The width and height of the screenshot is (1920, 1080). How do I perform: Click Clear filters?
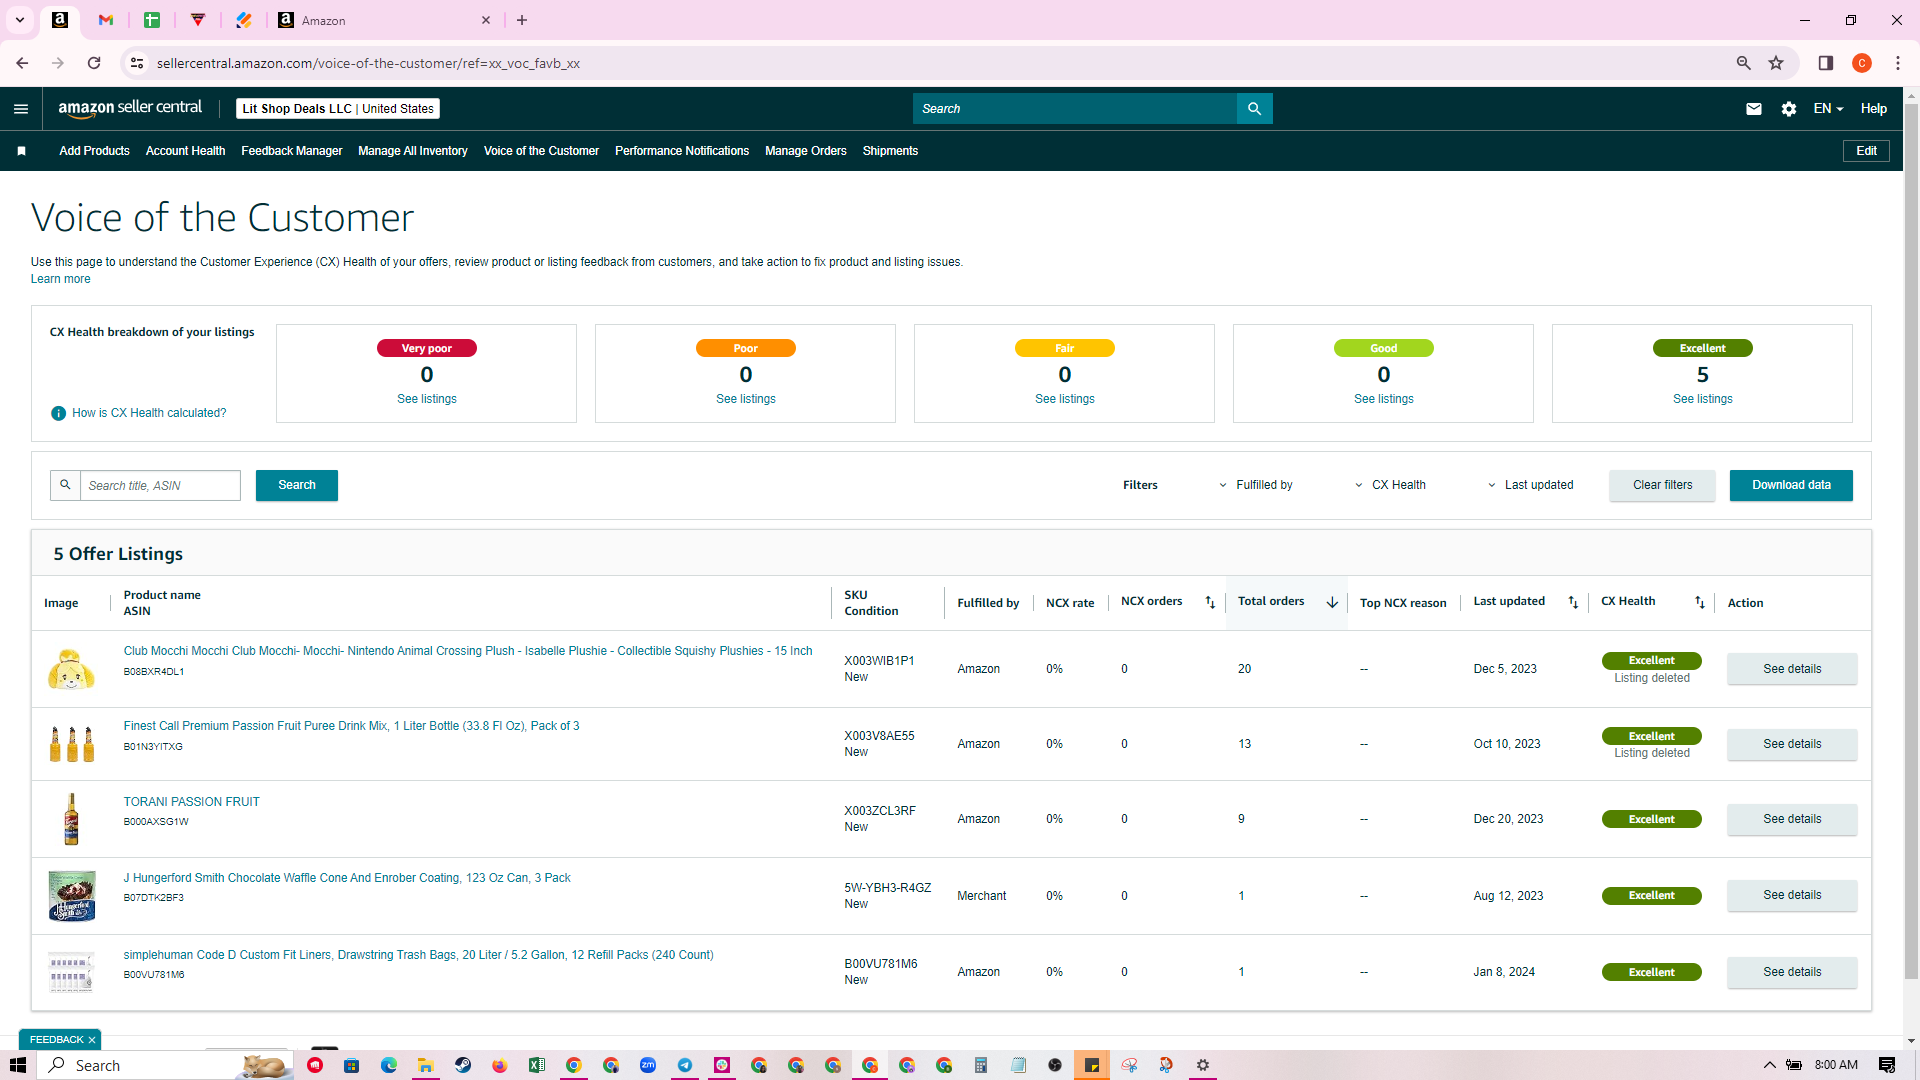tap(1662, 485)
